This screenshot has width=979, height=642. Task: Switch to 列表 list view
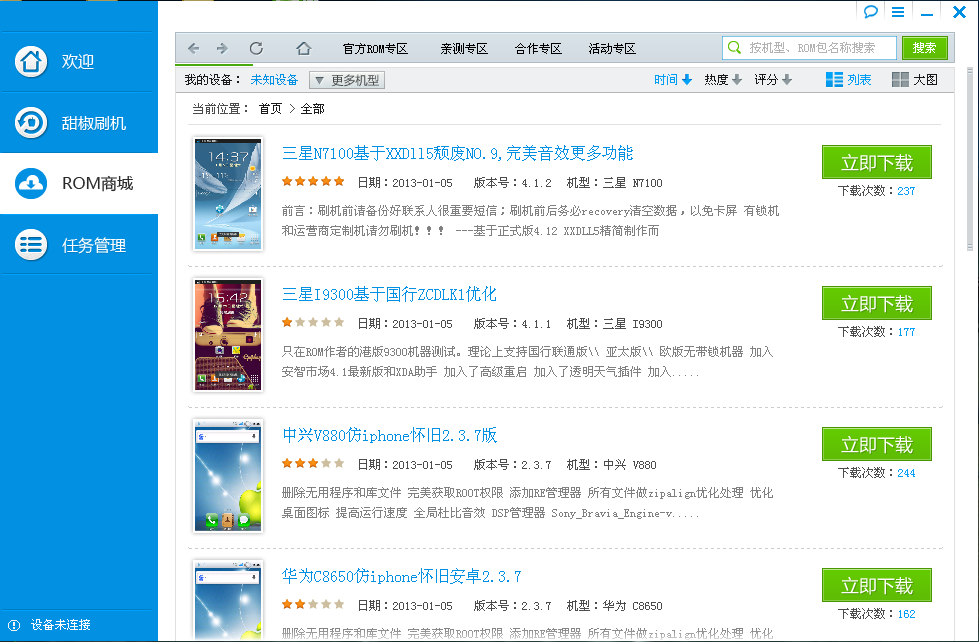point(849,79)
